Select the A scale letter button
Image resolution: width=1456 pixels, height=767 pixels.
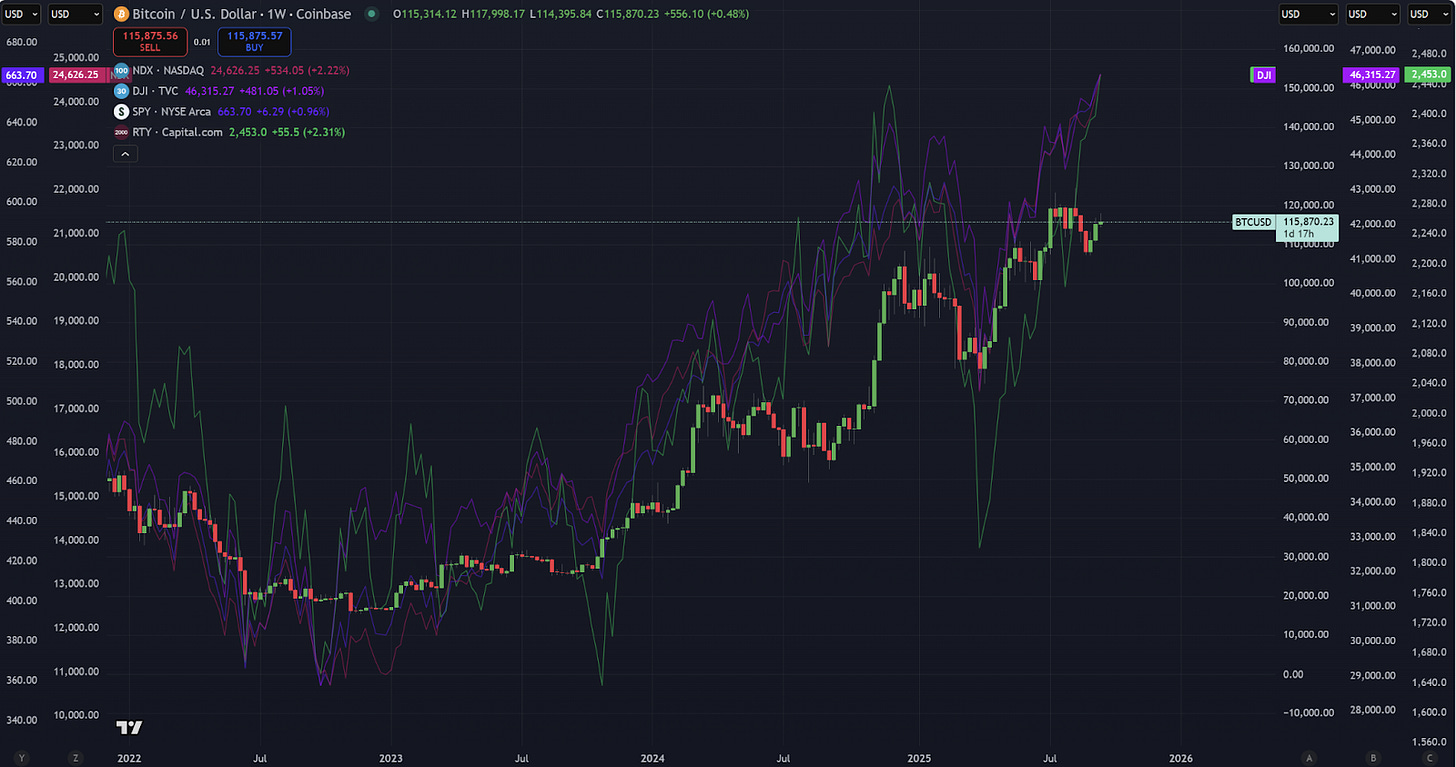click(1308, 757)
